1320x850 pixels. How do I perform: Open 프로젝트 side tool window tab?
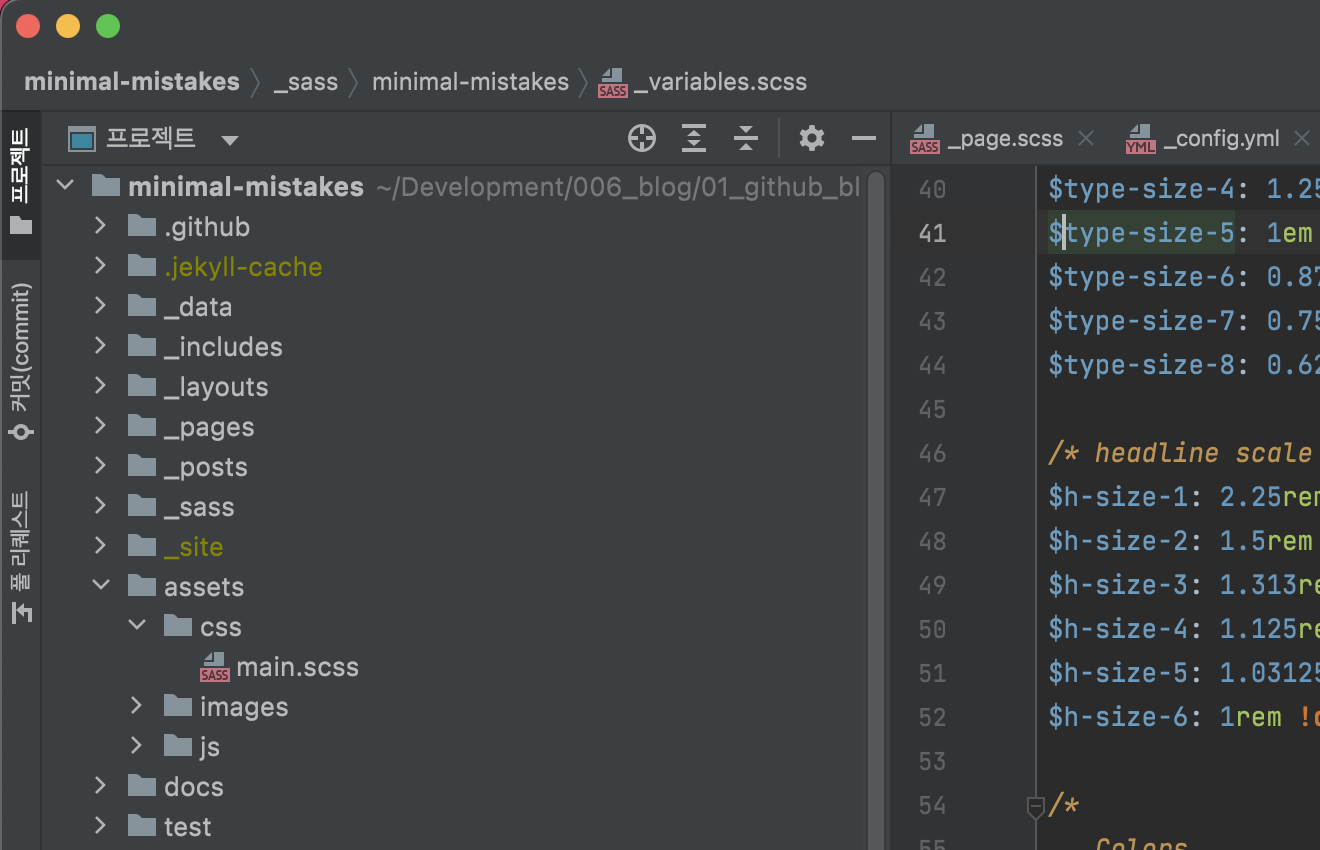tap(20, 181)
